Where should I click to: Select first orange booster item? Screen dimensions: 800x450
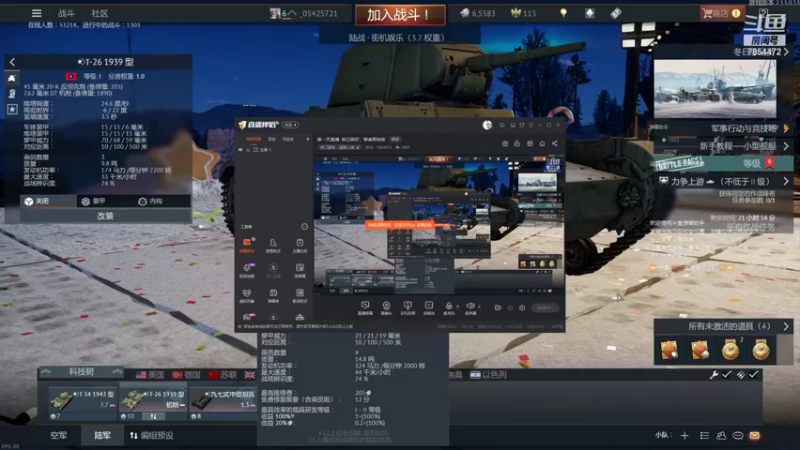(669, 350)
